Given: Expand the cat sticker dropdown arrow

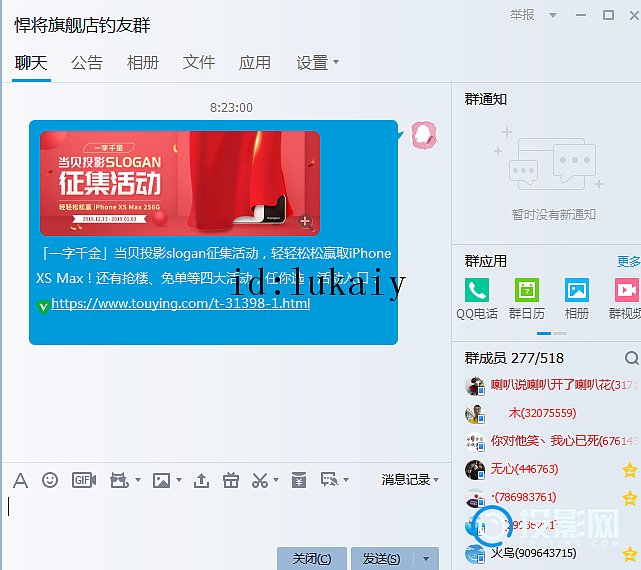Looking at the screenshot, I should tap(137, 480).
